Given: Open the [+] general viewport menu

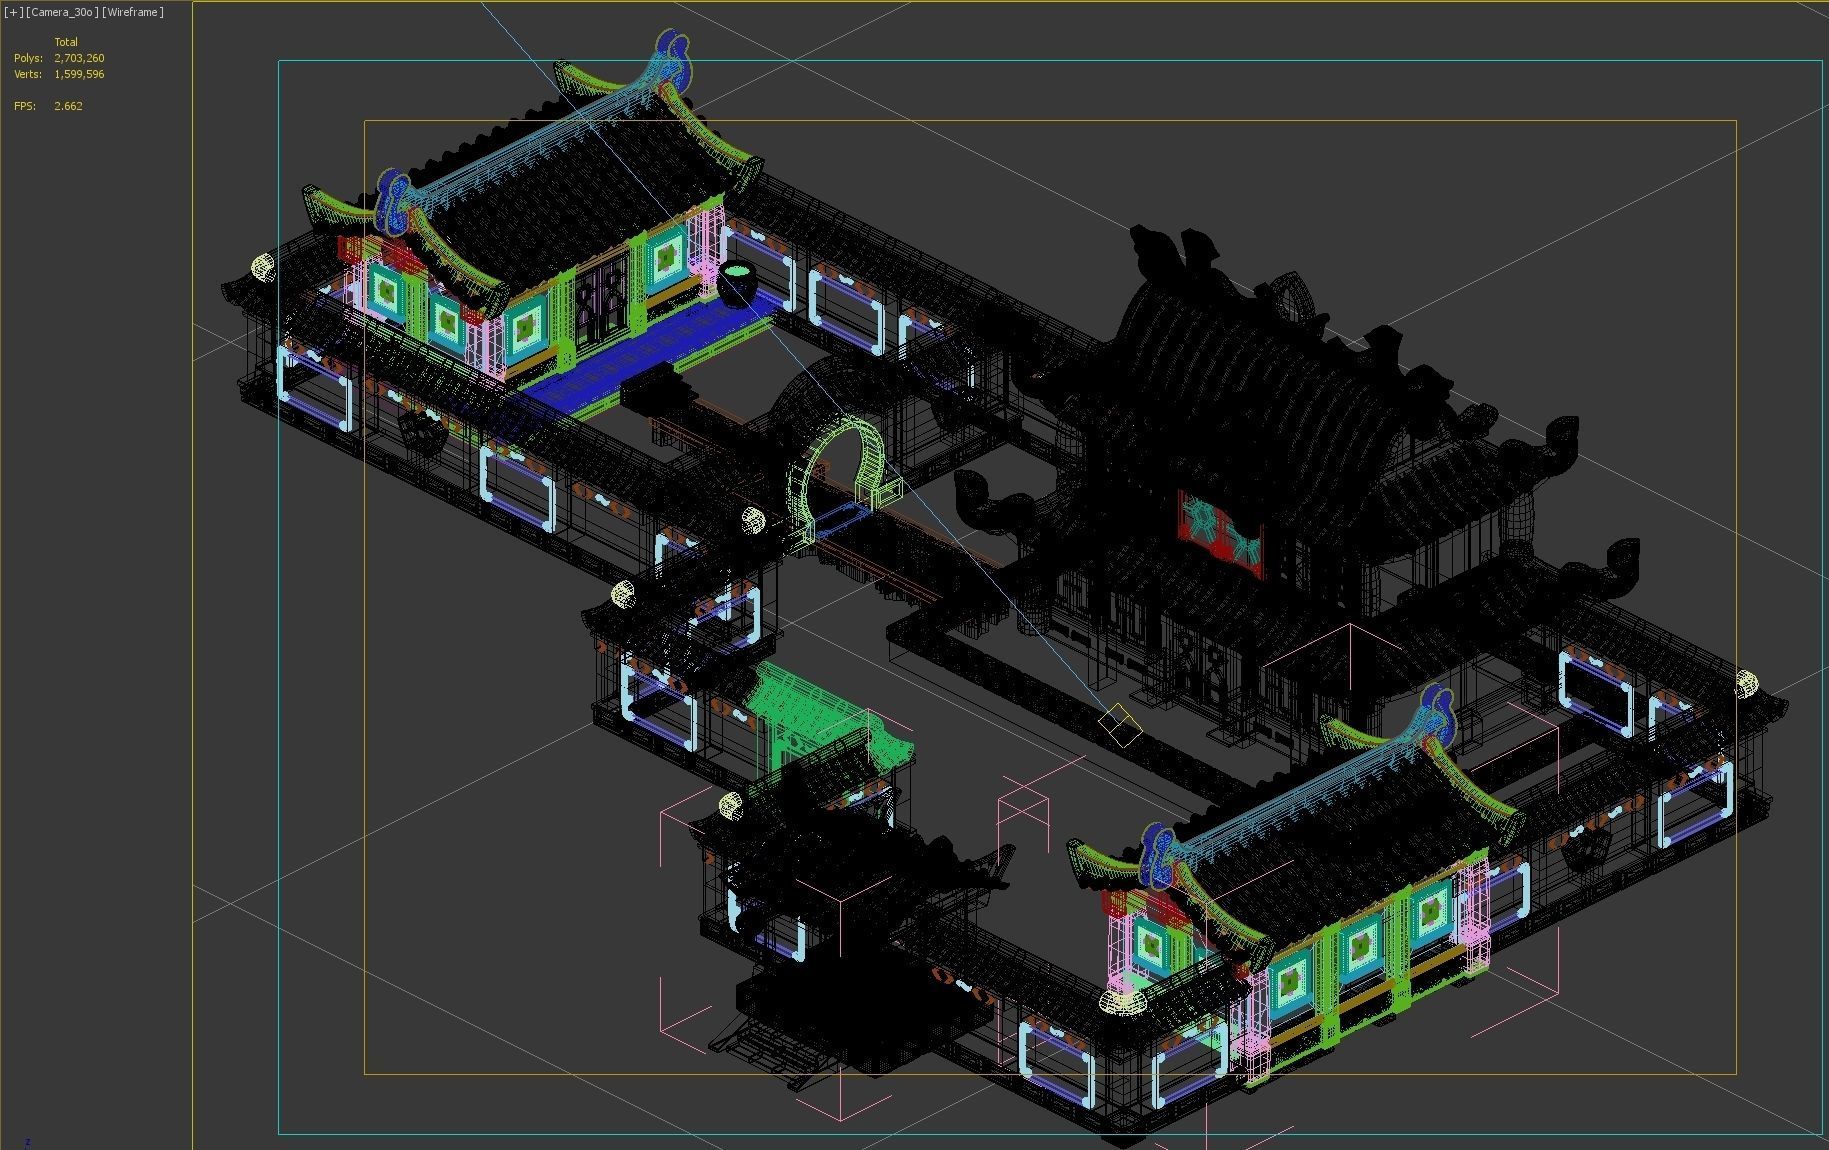Looking at the screenshot, I should [x=13, y=12].
